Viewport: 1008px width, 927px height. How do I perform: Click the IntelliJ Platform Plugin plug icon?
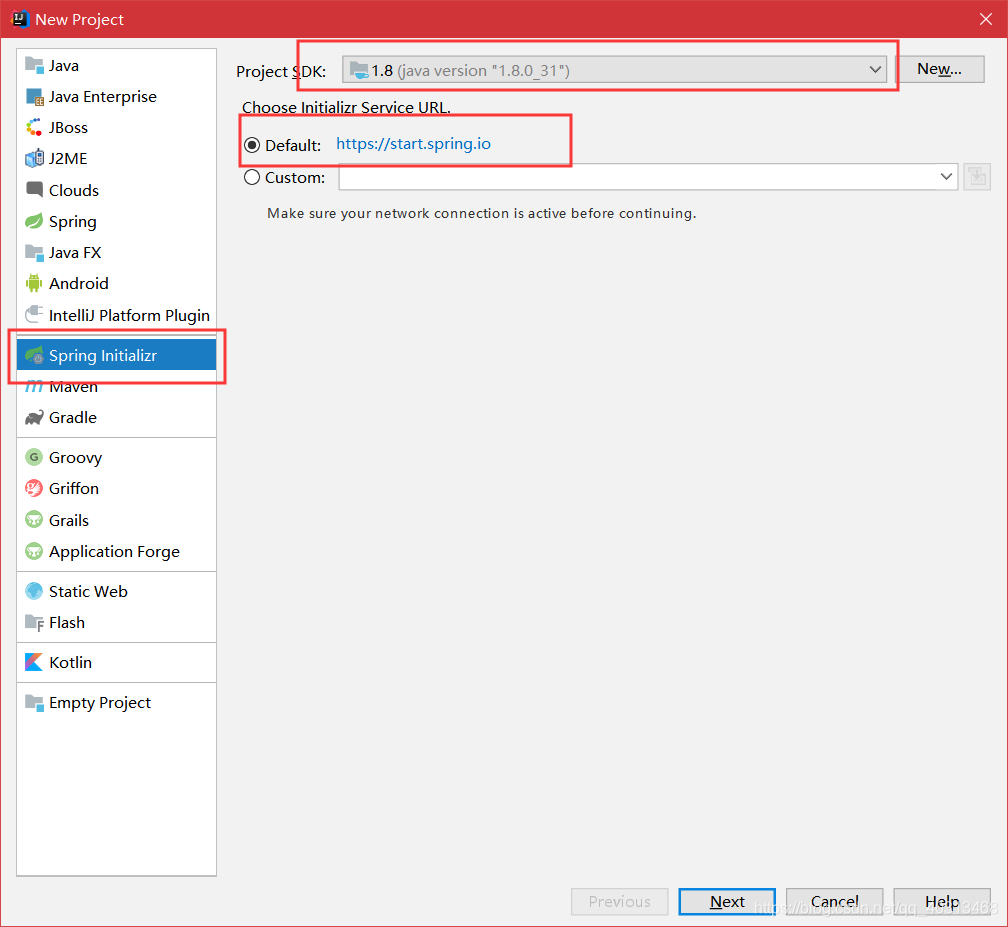click(x=34, y=314)
